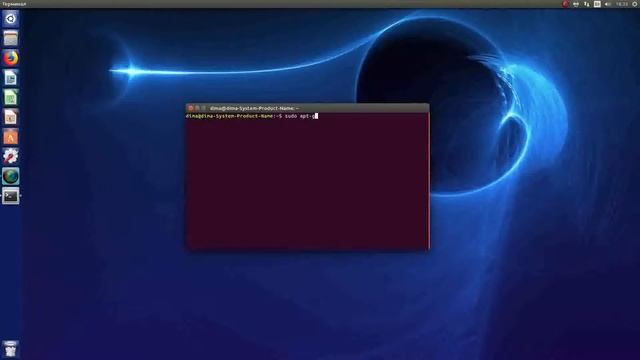Click the terminal title bar text
The image size is (640, 360).
click(255, 108)
